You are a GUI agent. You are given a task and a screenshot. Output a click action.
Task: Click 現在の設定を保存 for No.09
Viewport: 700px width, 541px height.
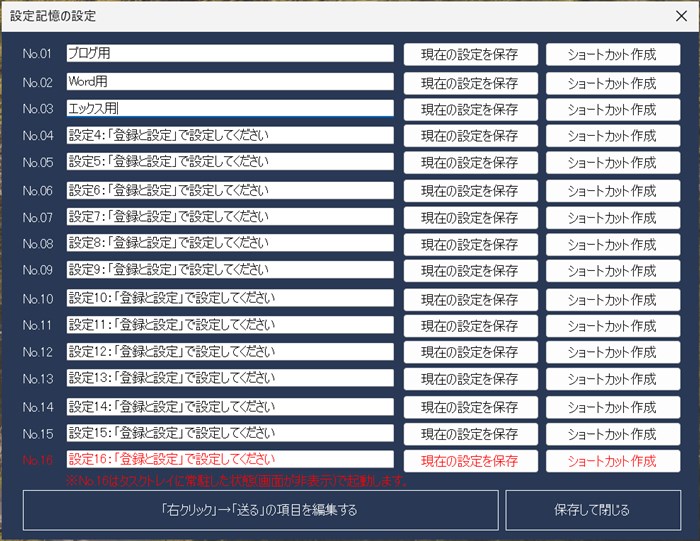[x=471, y=271]
